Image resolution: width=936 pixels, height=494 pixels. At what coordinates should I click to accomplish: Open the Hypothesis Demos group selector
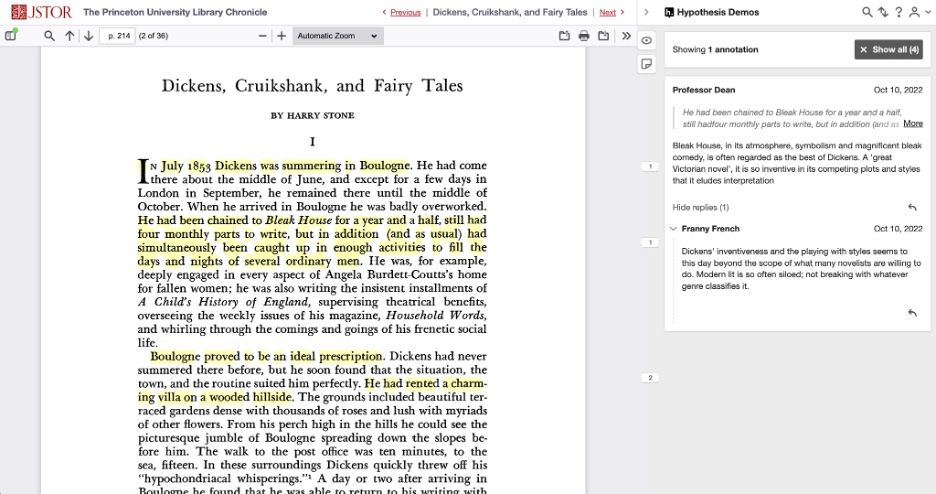(712, 12)
